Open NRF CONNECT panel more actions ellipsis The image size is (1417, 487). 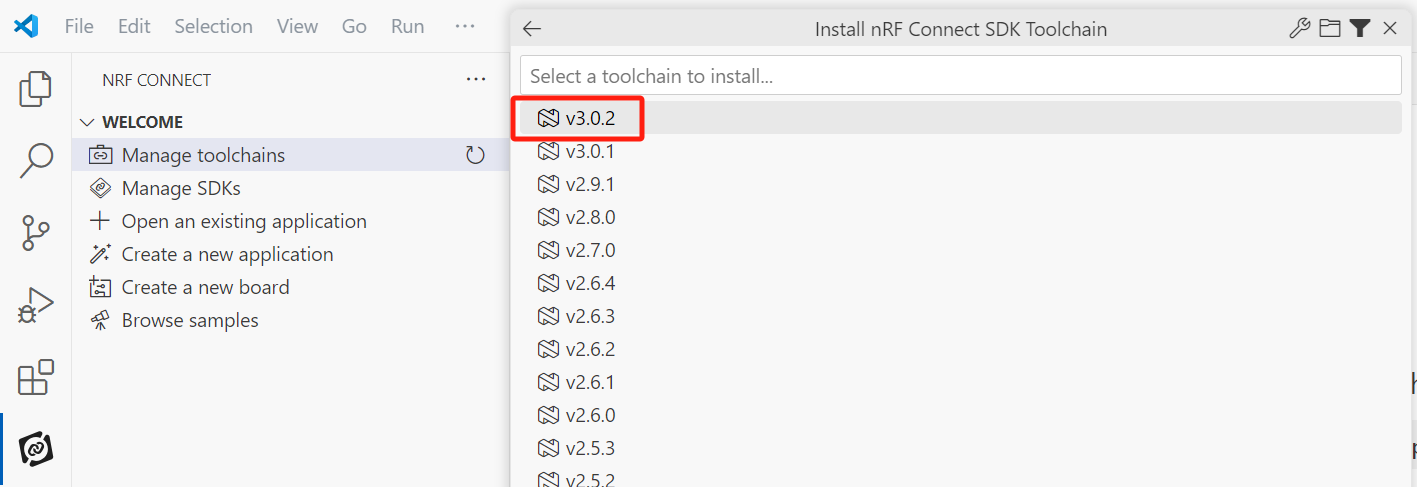pyautogui.click(x=476, y=79)
